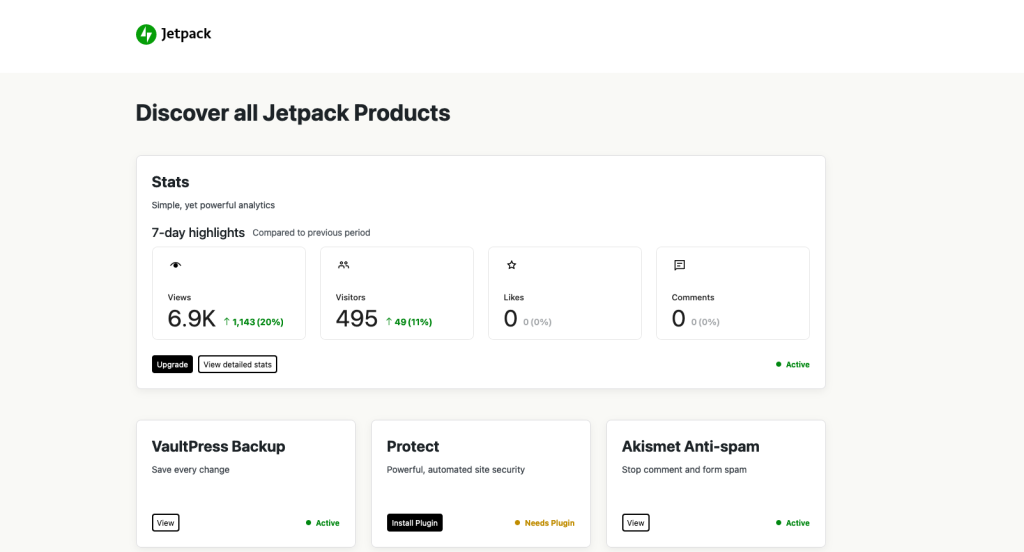Open View detailed stats
The height and width of the screenshot is (552, 1024).
pos(237,364)
